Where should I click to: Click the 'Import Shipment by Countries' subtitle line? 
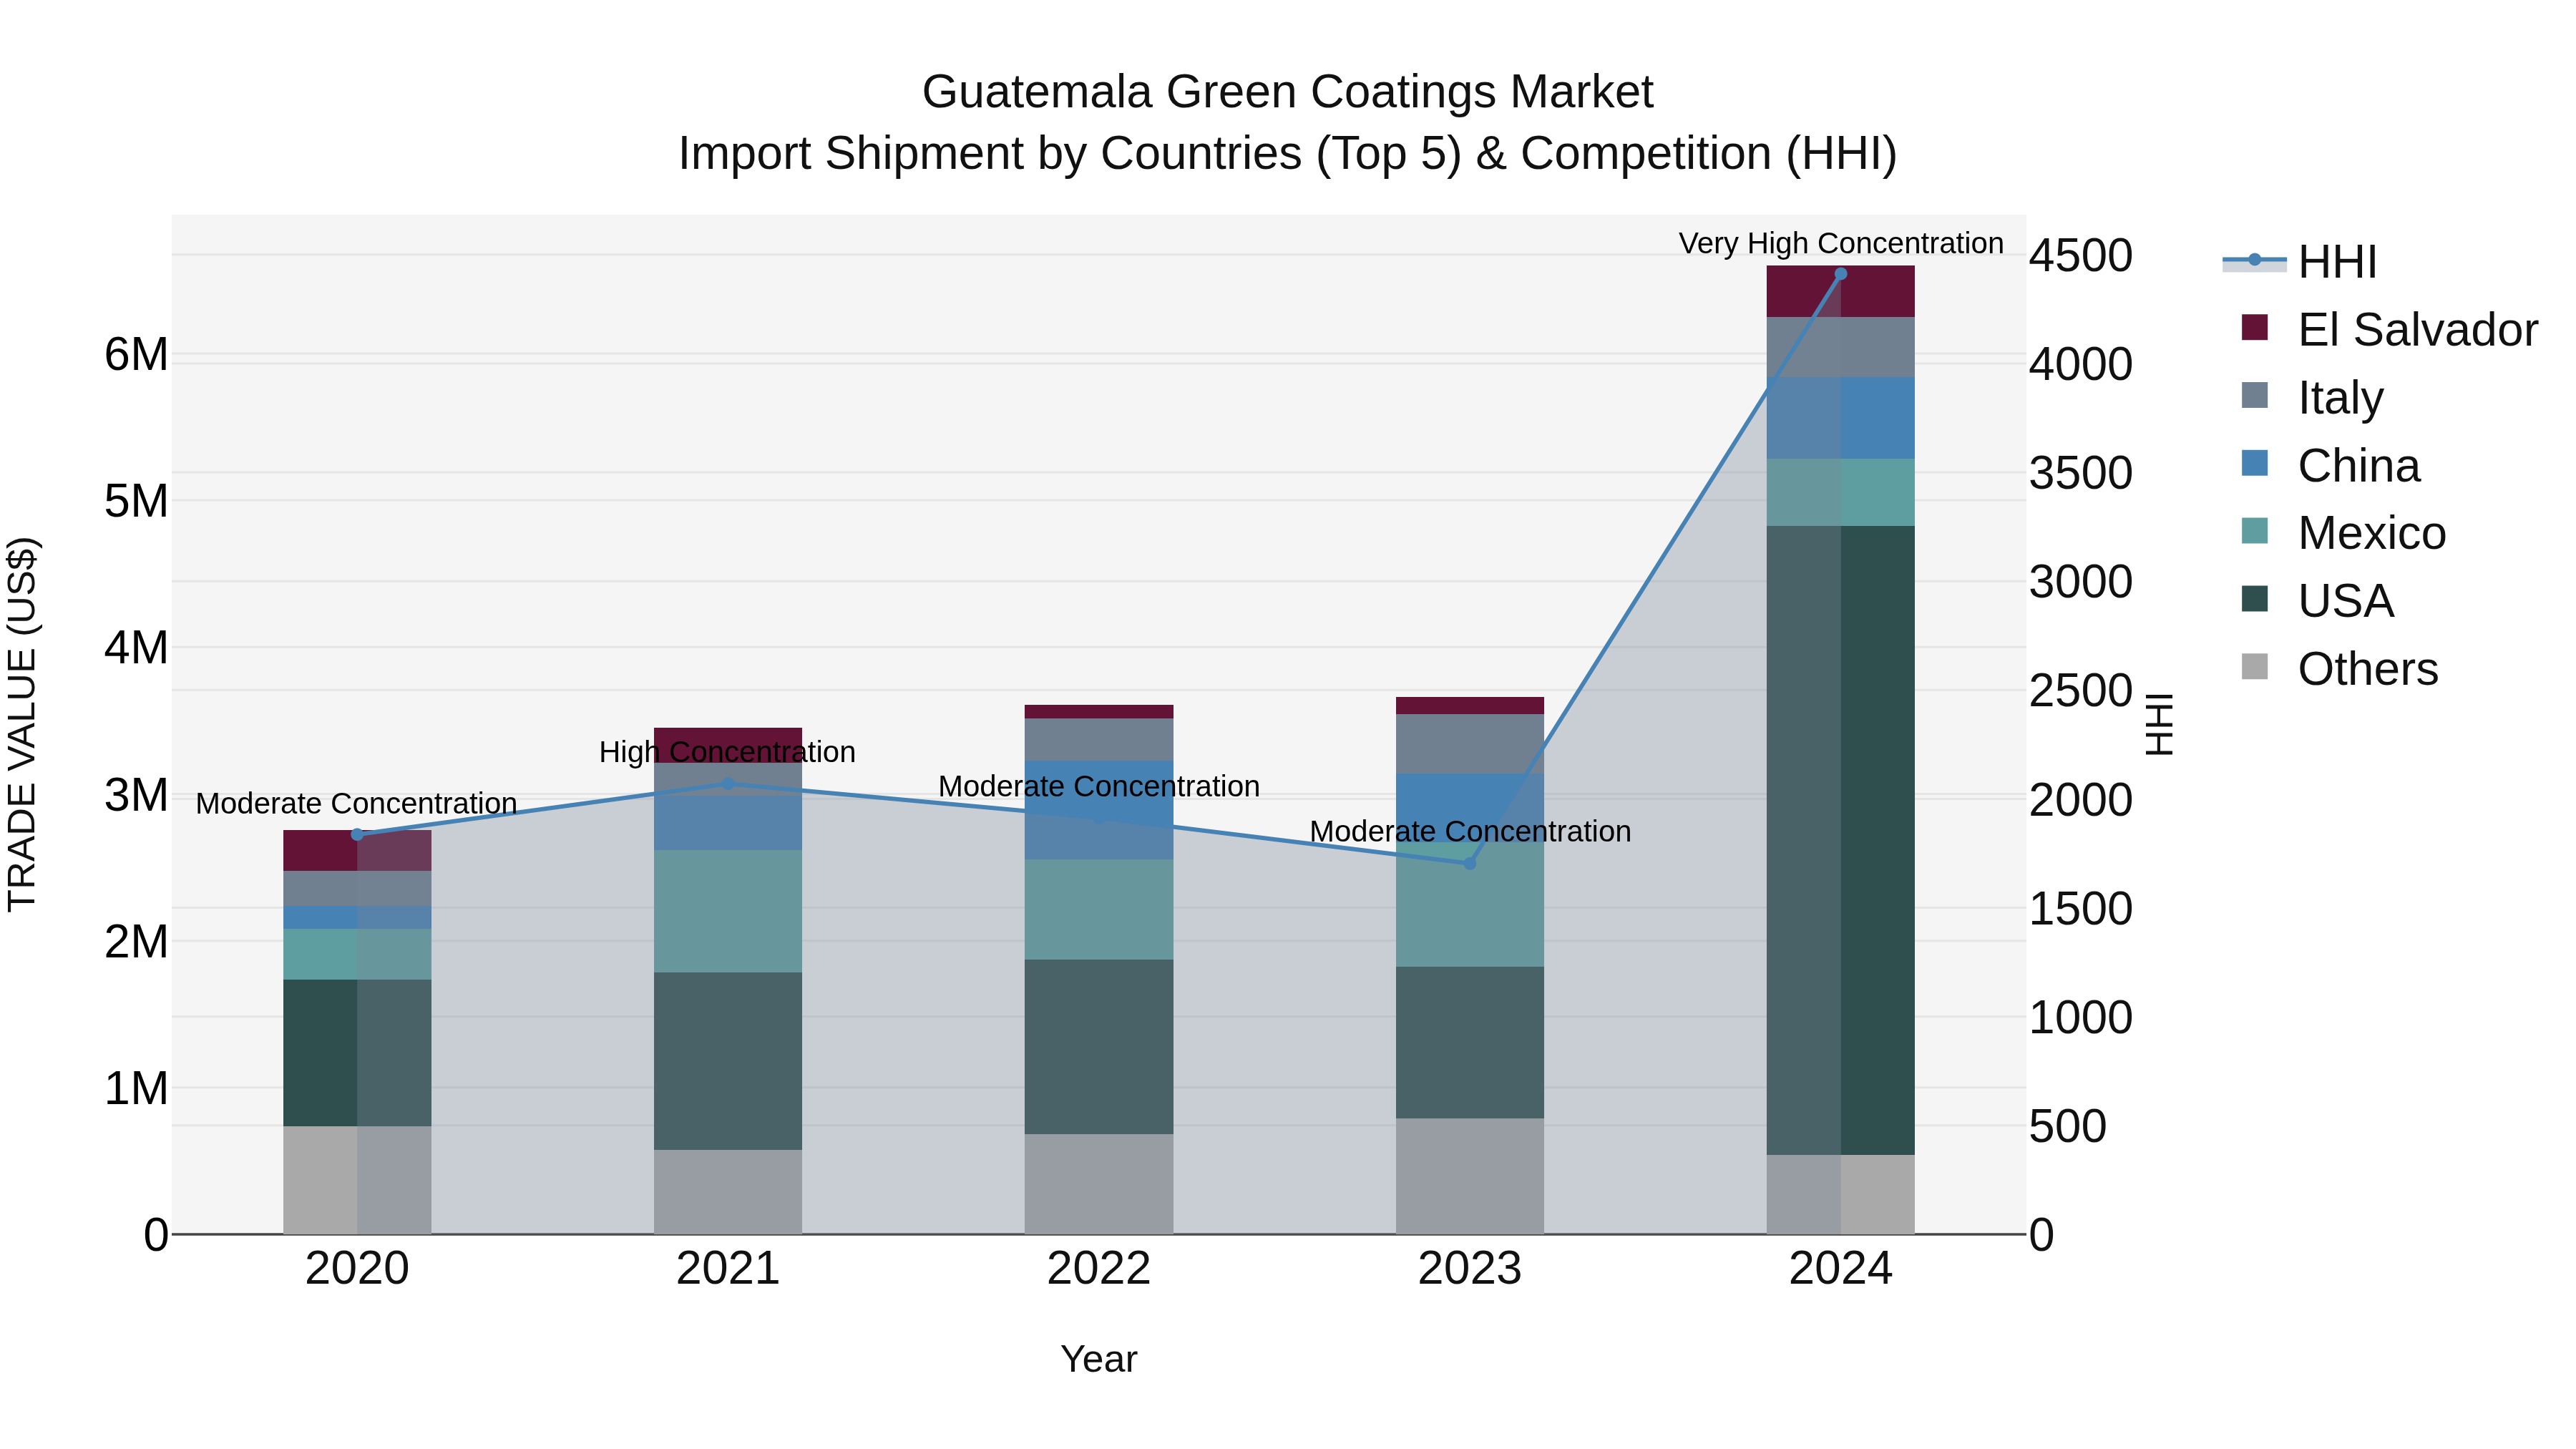click(x=1288, y=153)
